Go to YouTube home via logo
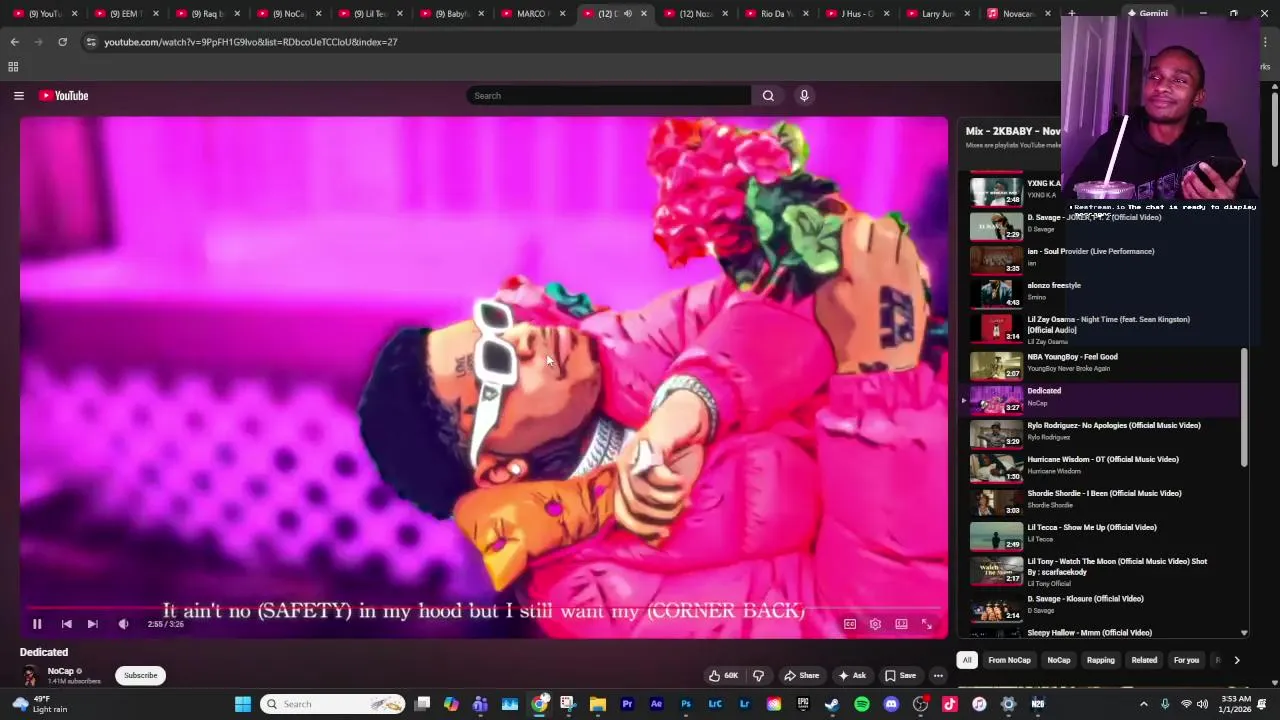Image resolution: width=1280 pixels, height=720 pixels. tap(64, 96)
